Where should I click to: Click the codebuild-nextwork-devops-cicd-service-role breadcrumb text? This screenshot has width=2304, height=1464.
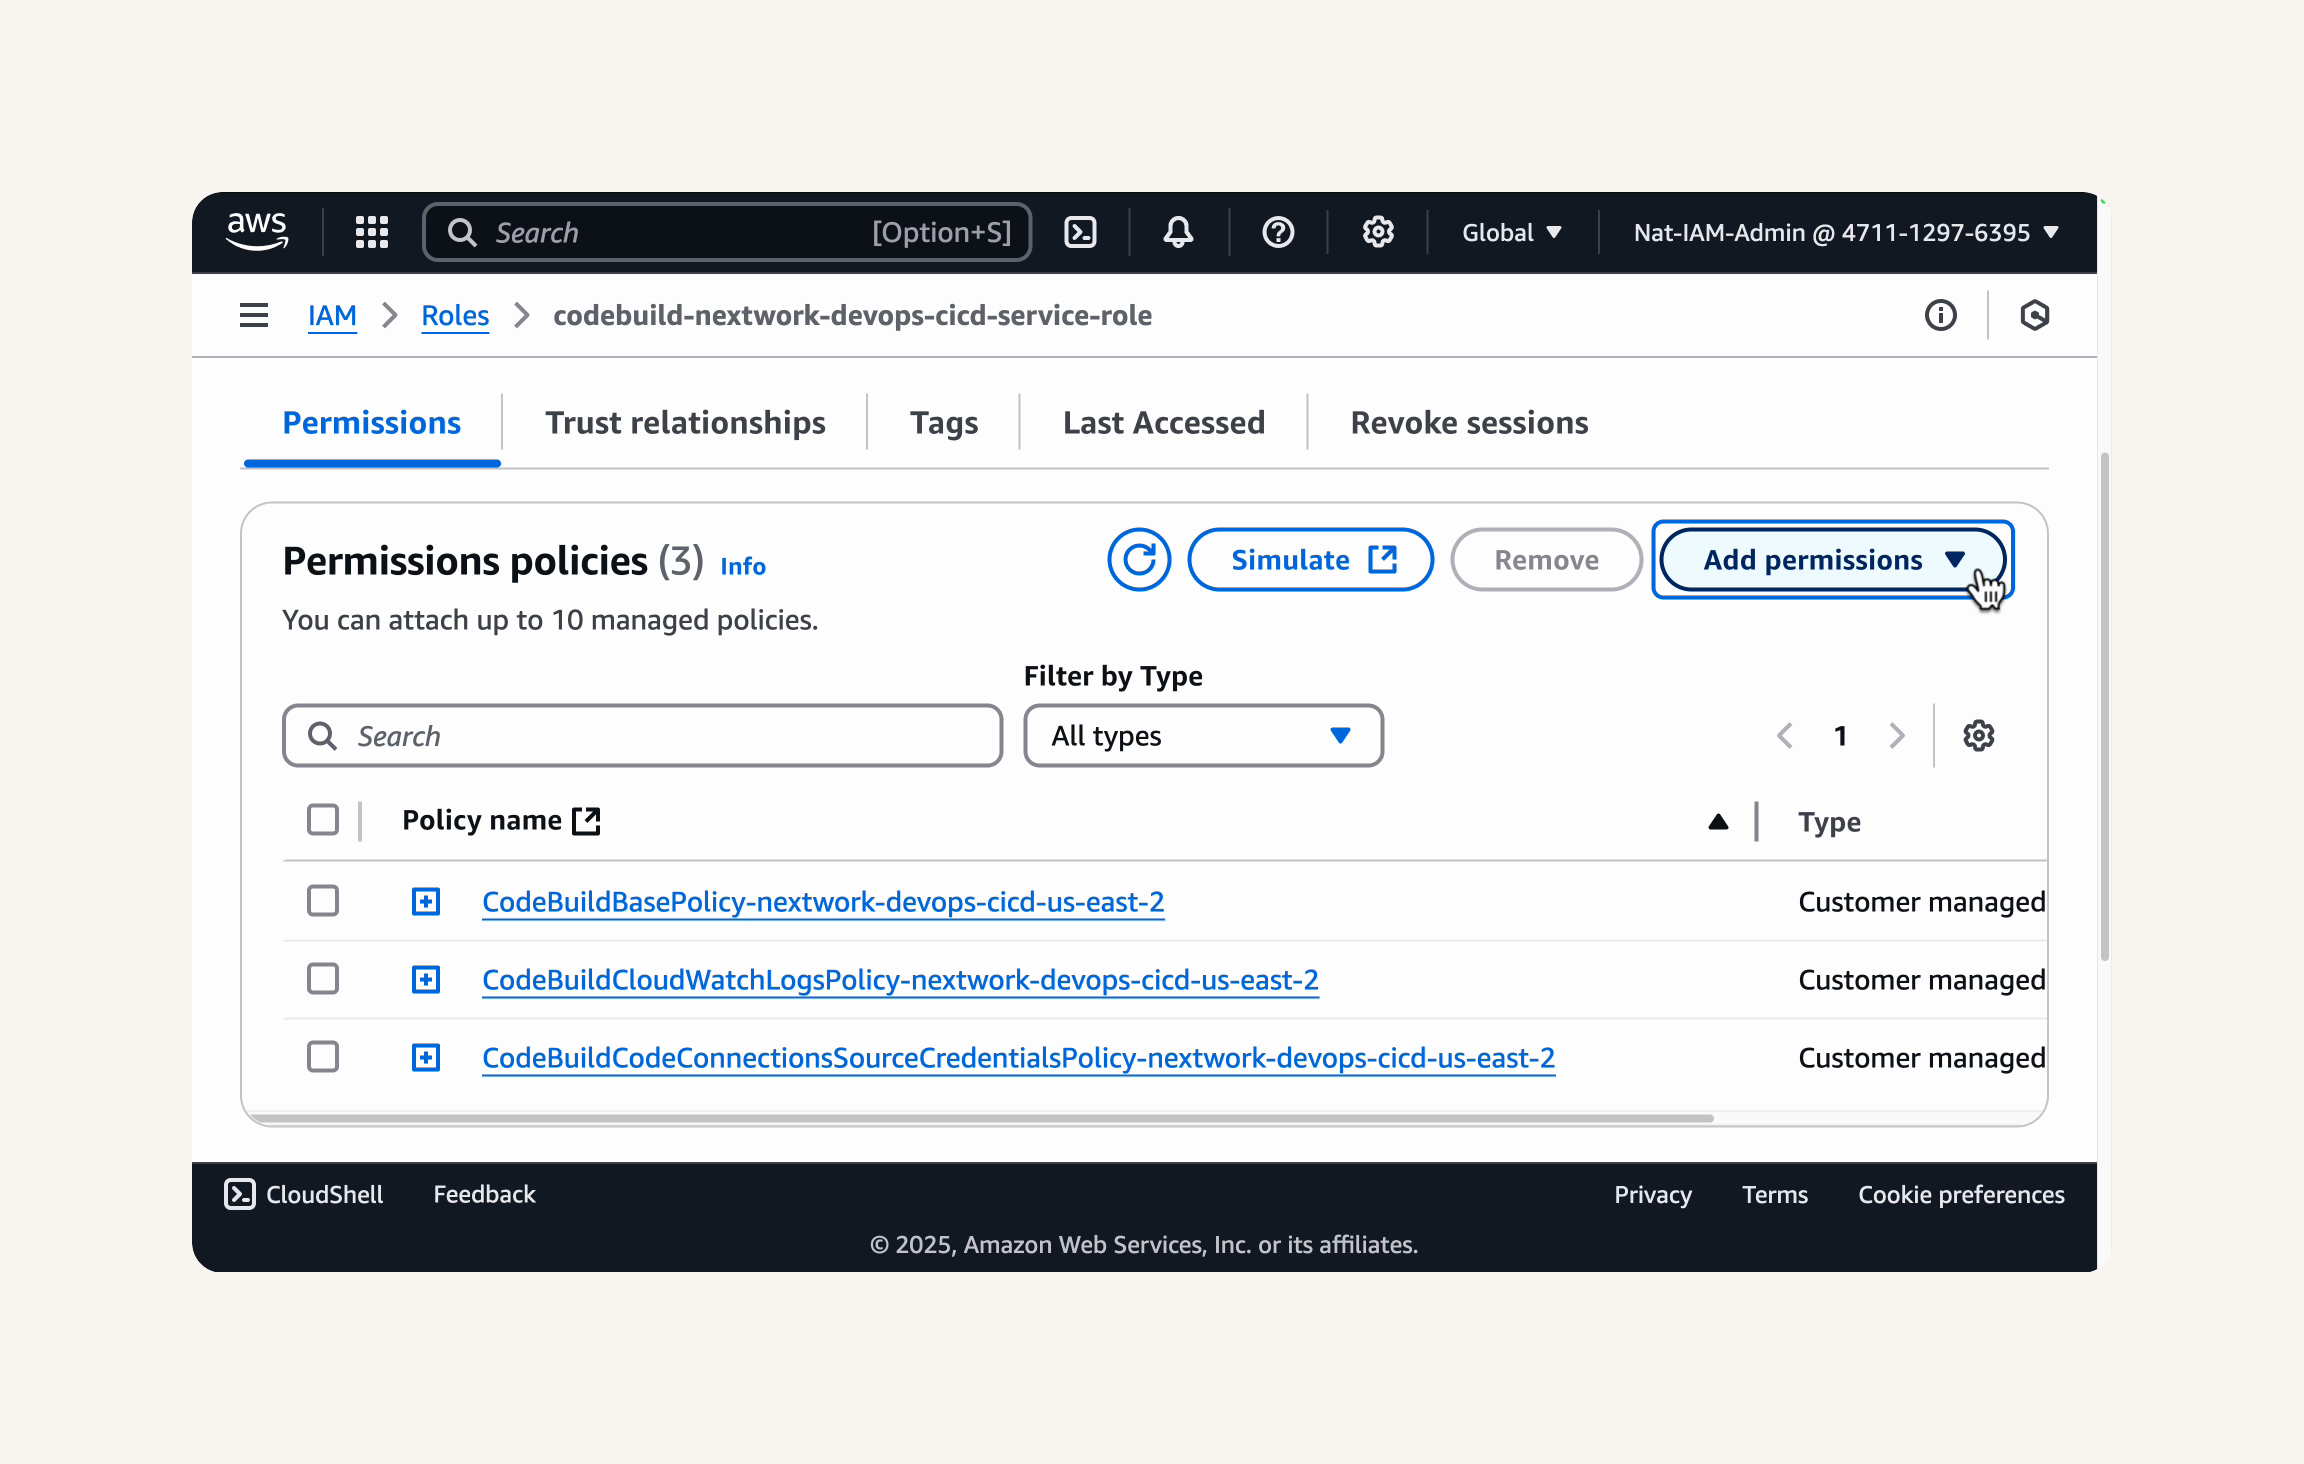point(852,315)
